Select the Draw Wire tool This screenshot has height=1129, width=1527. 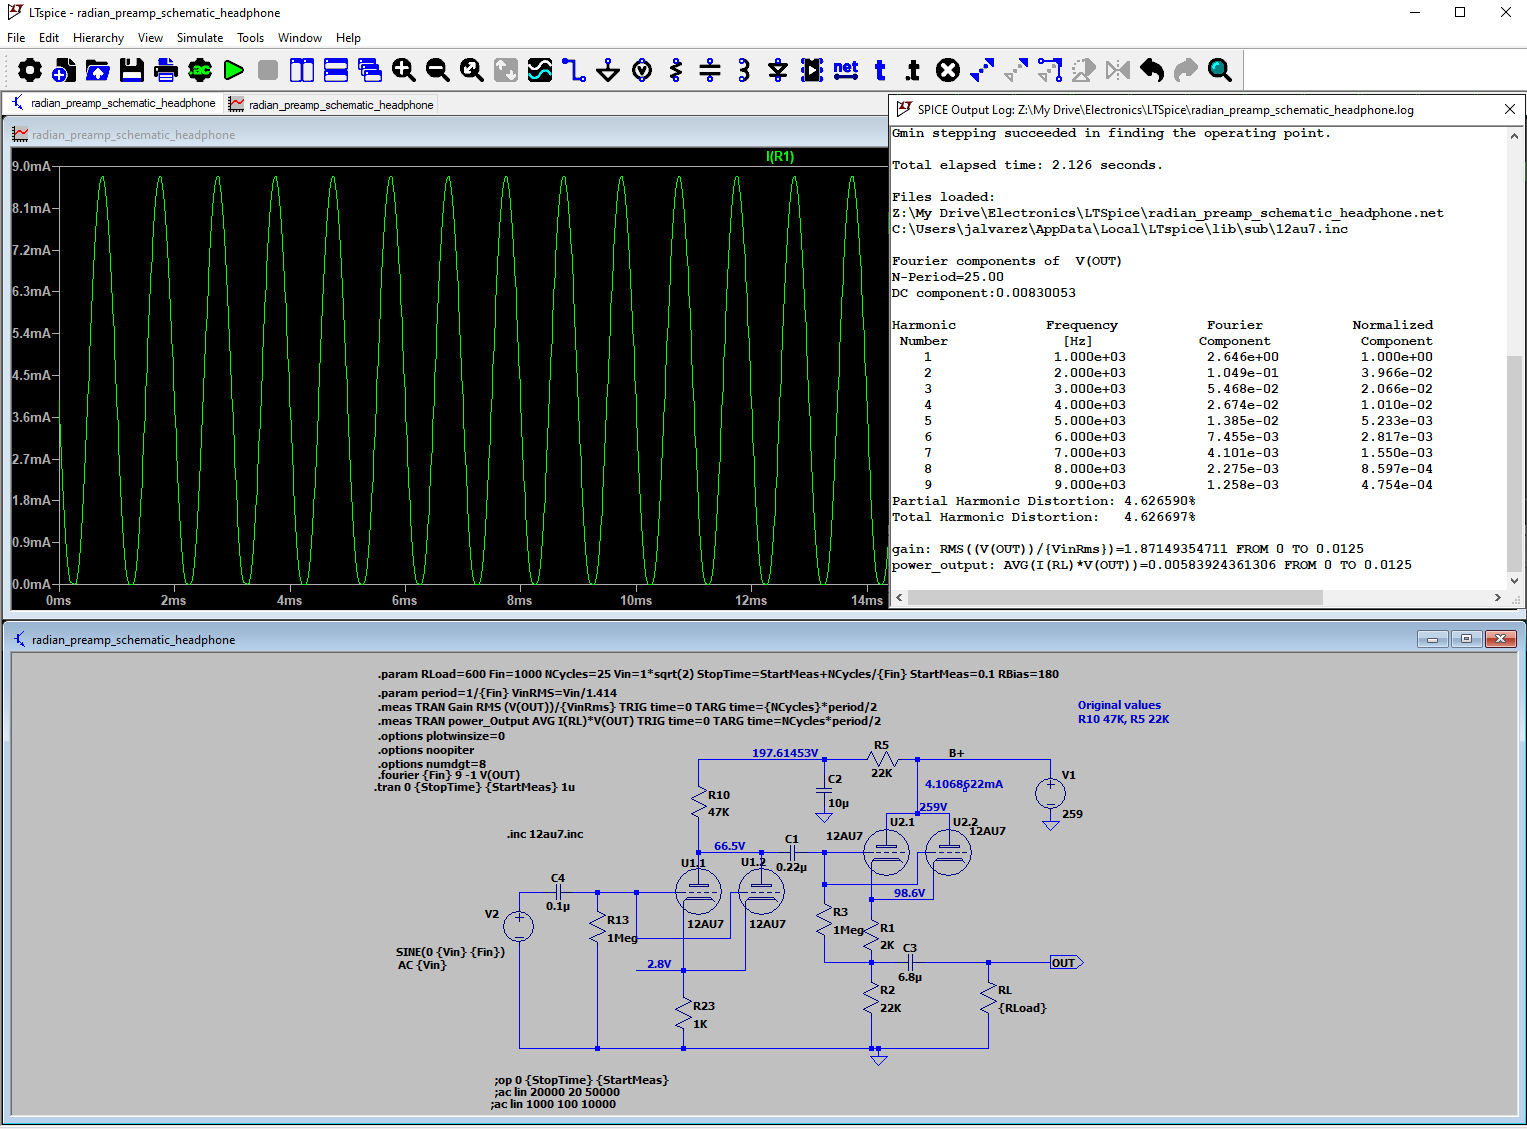(574, 70)
